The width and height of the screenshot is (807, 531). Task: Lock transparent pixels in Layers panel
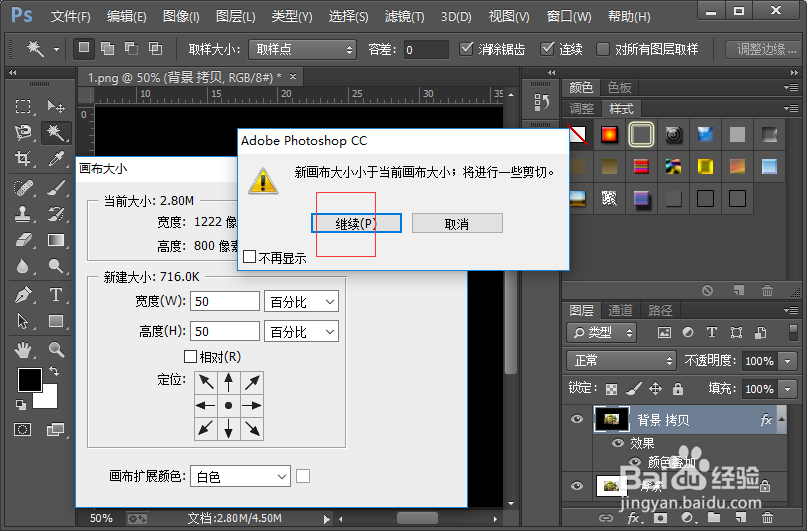click(611, 389)
